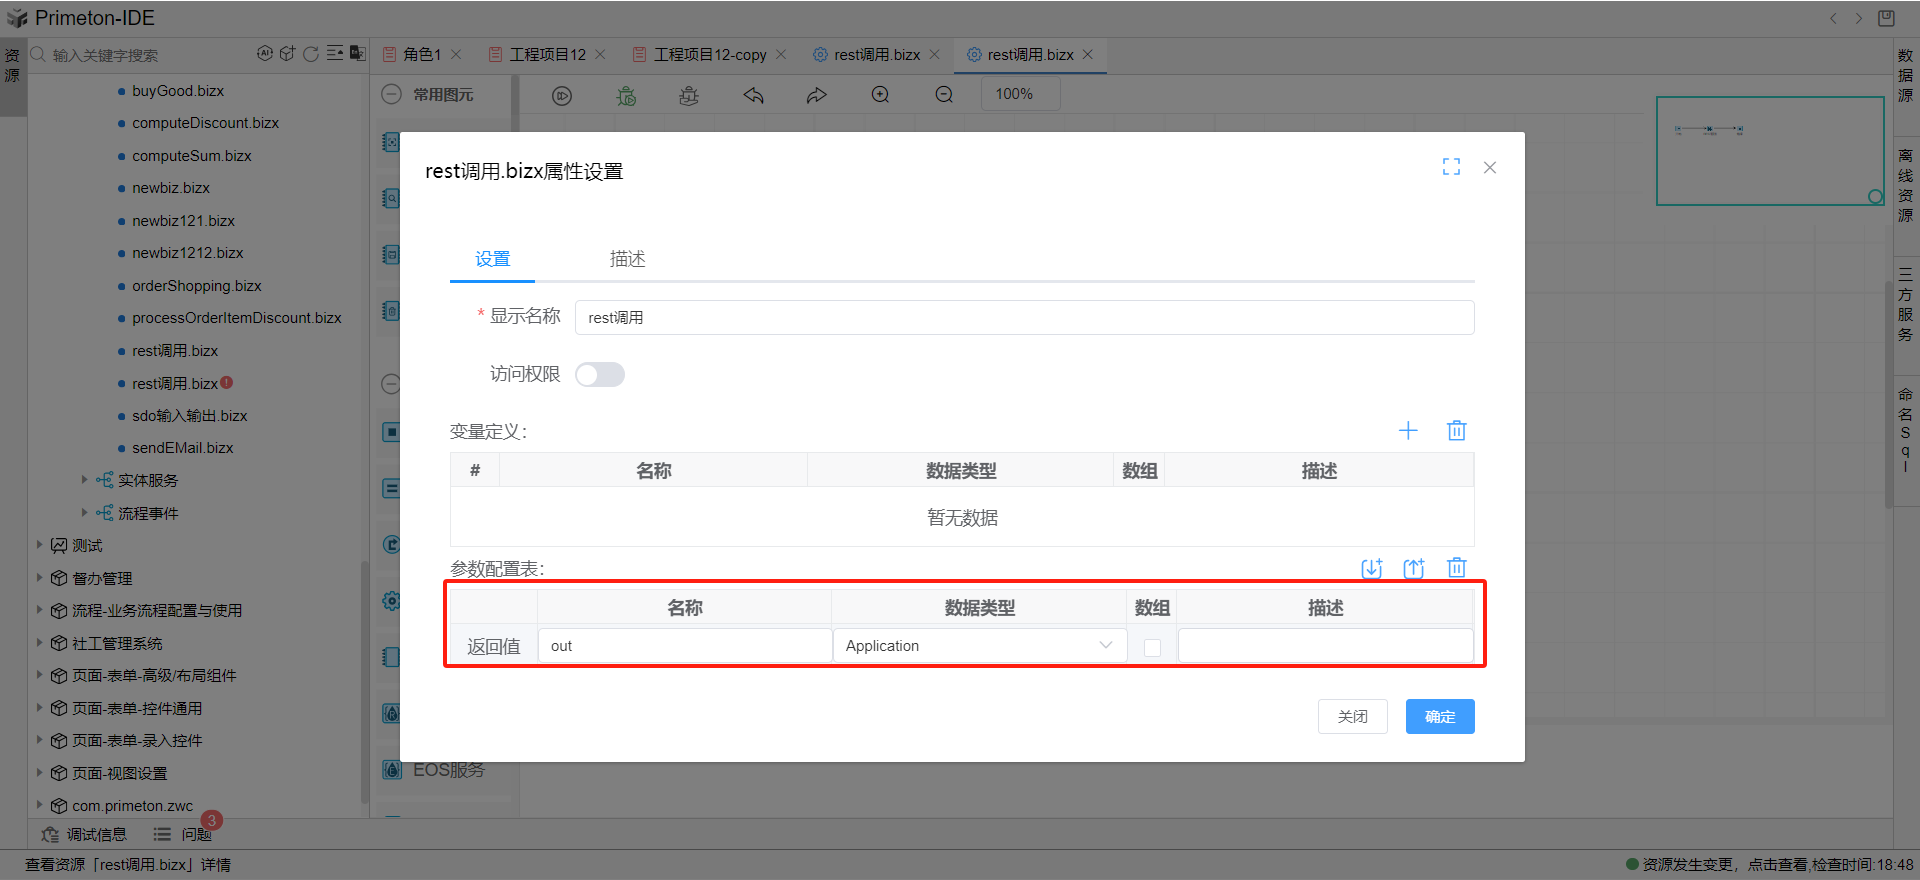Zoom in with magnifier plus icon
This screenshot has height=880, width=1920.
tap(880, 95)
